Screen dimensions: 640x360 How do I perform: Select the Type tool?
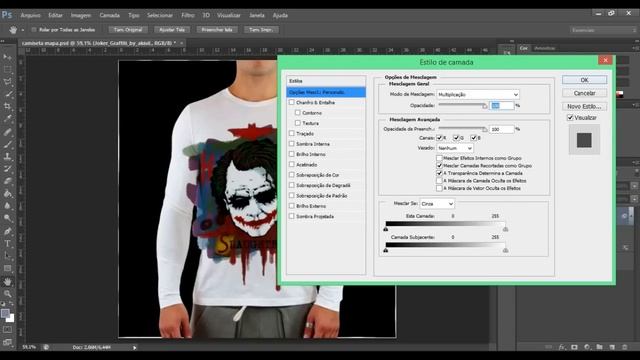7,244
